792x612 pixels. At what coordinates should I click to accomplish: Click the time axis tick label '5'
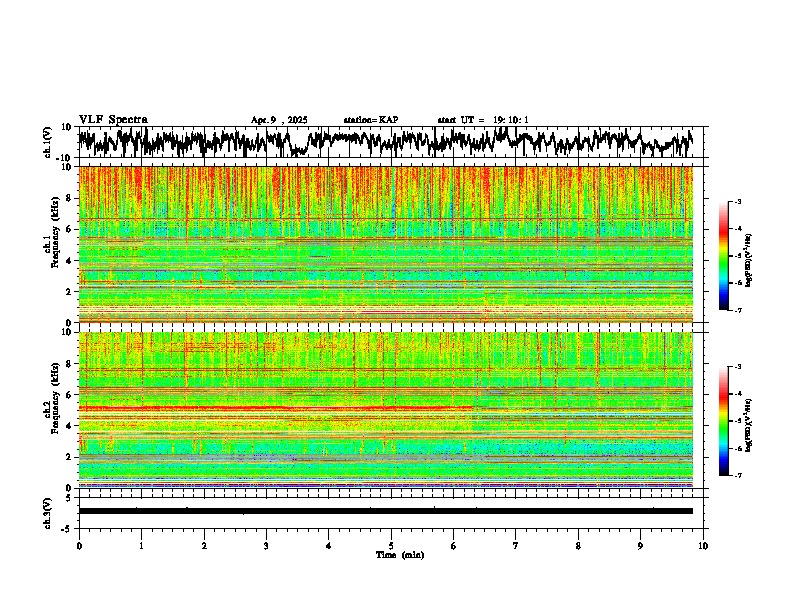point(391,546)
